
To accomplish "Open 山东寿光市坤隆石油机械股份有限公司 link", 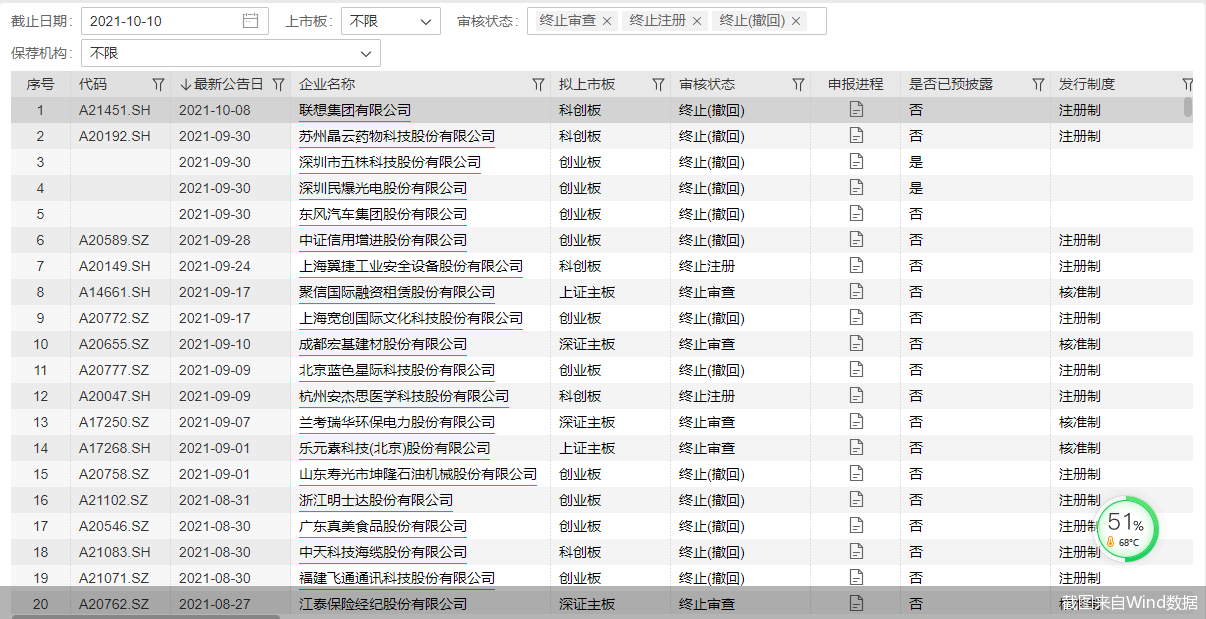I will [418, 474].
